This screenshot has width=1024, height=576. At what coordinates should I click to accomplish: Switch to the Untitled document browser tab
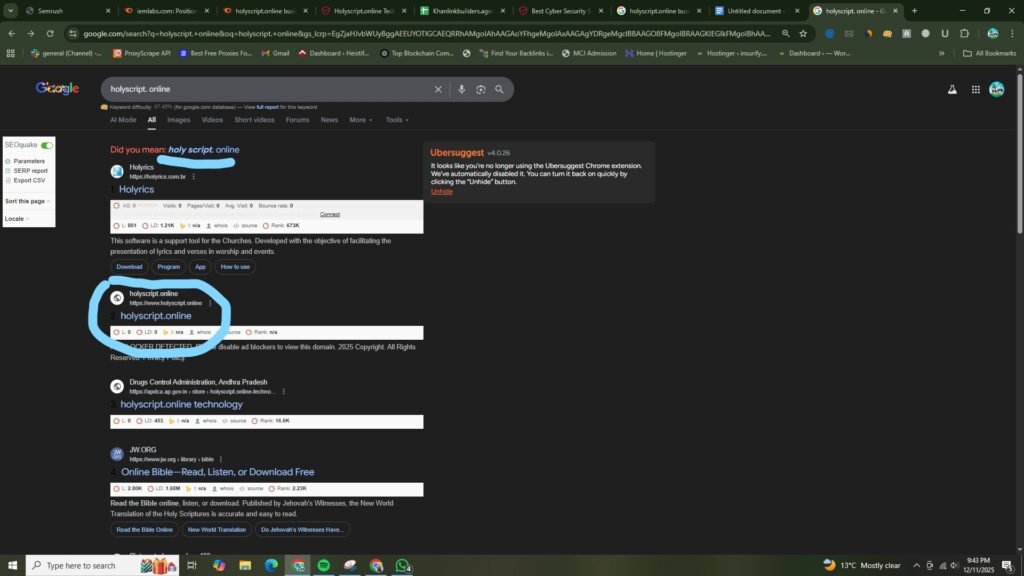coord(755,11)
